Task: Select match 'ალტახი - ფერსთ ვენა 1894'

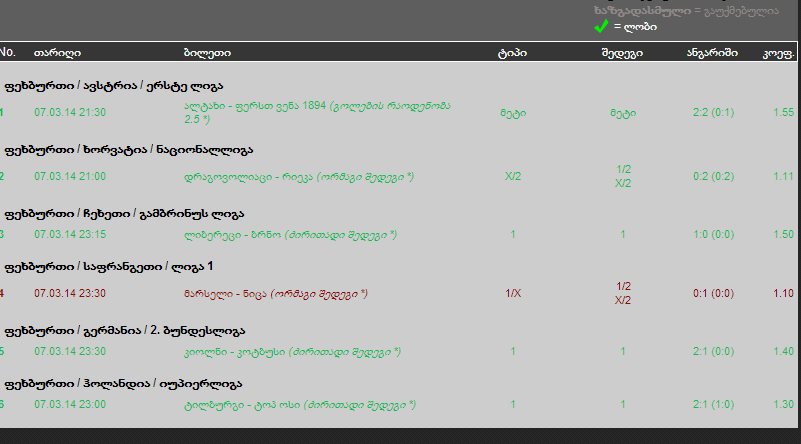Action: (255, 106)
